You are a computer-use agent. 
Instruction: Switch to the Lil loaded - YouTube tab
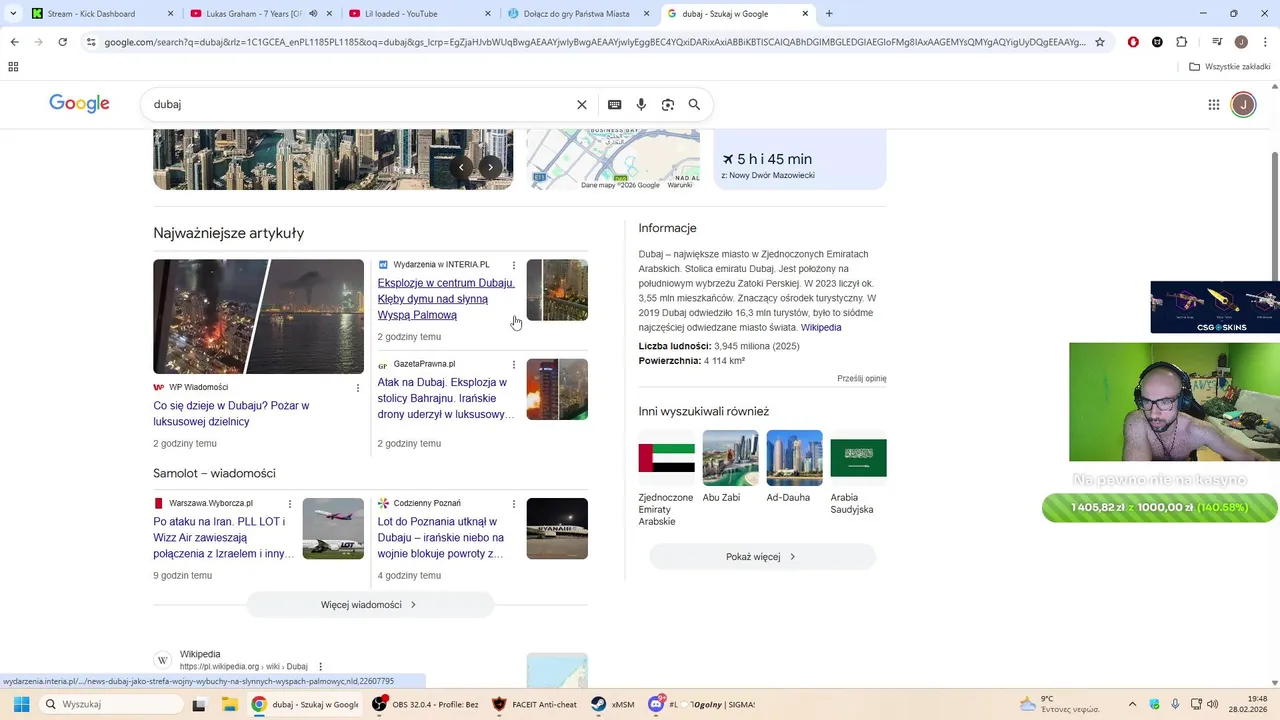point(401,14)
